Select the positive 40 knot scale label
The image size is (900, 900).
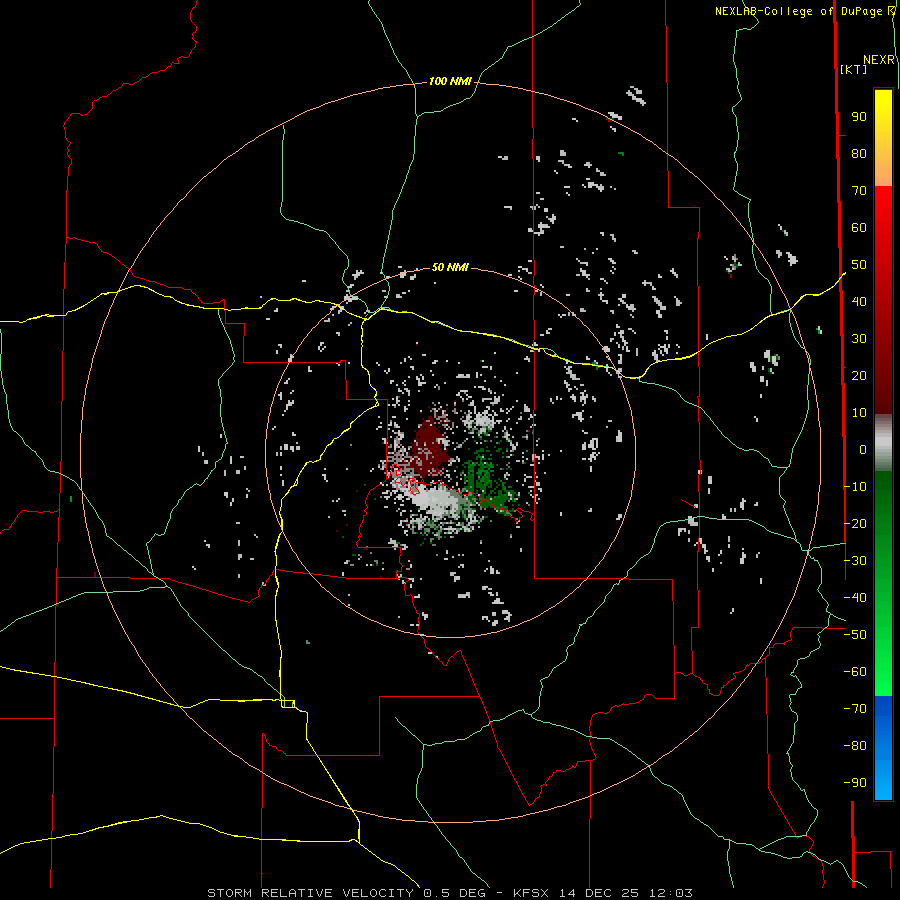point(859,301)
